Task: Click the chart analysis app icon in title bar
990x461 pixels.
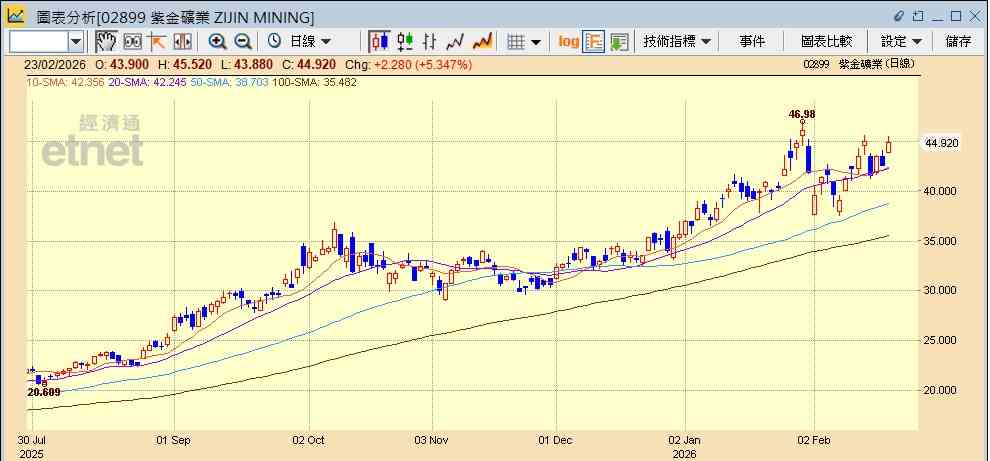Action: point(16,15)
